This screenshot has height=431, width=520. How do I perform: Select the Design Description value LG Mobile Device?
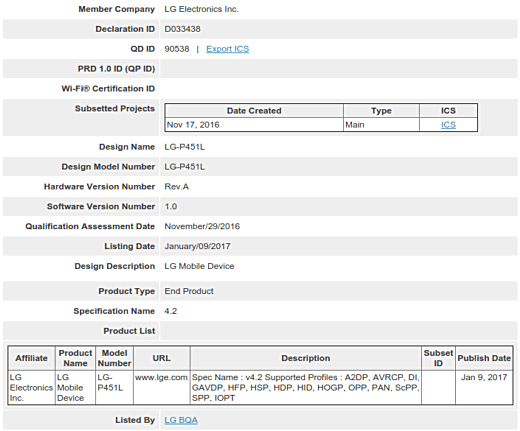(x=199, y=266)
